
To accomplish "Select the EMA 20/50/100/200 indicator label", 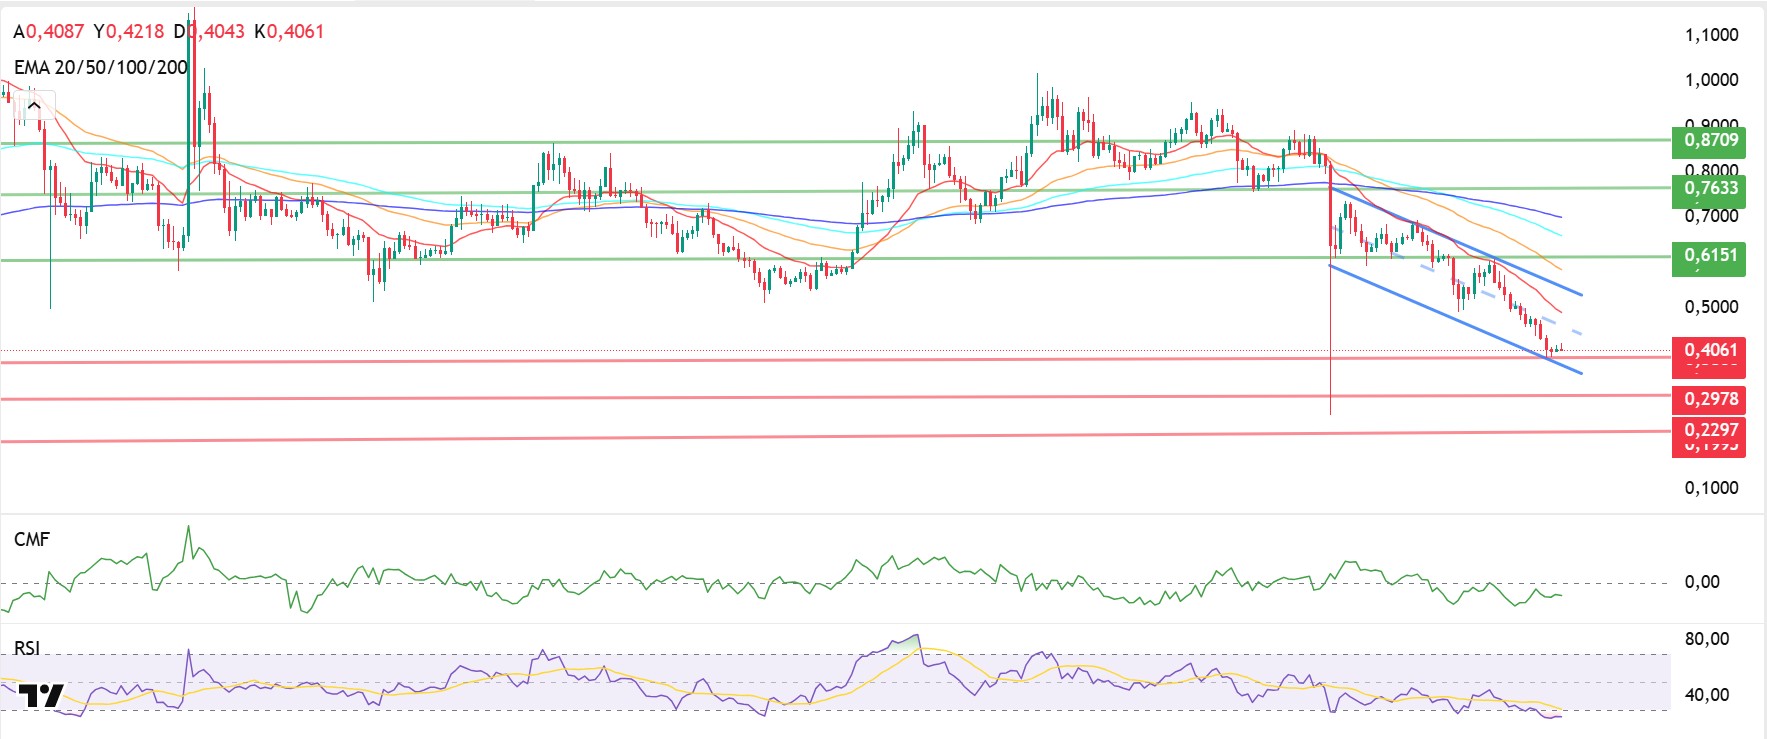I will pyautogui.click(x=100, y=67).
